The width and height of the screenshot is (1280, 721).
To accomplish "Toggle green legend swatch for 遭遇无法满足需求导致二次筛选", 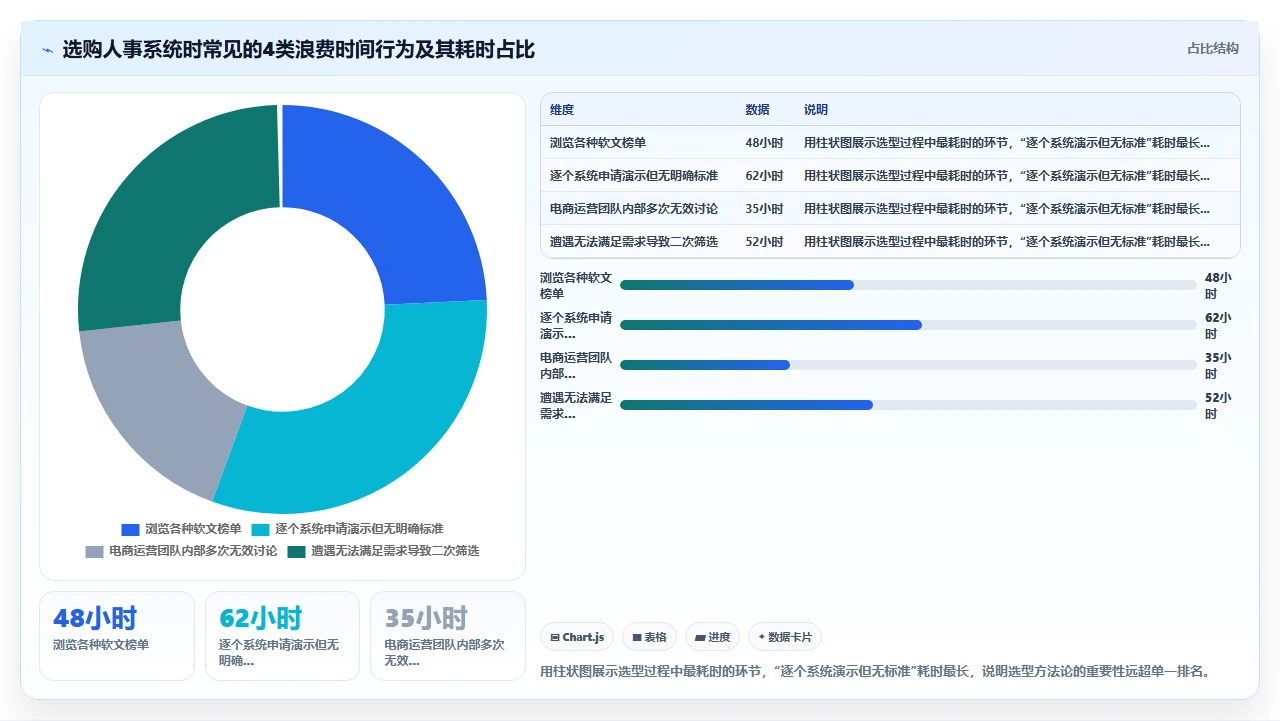I will (296, 551).
